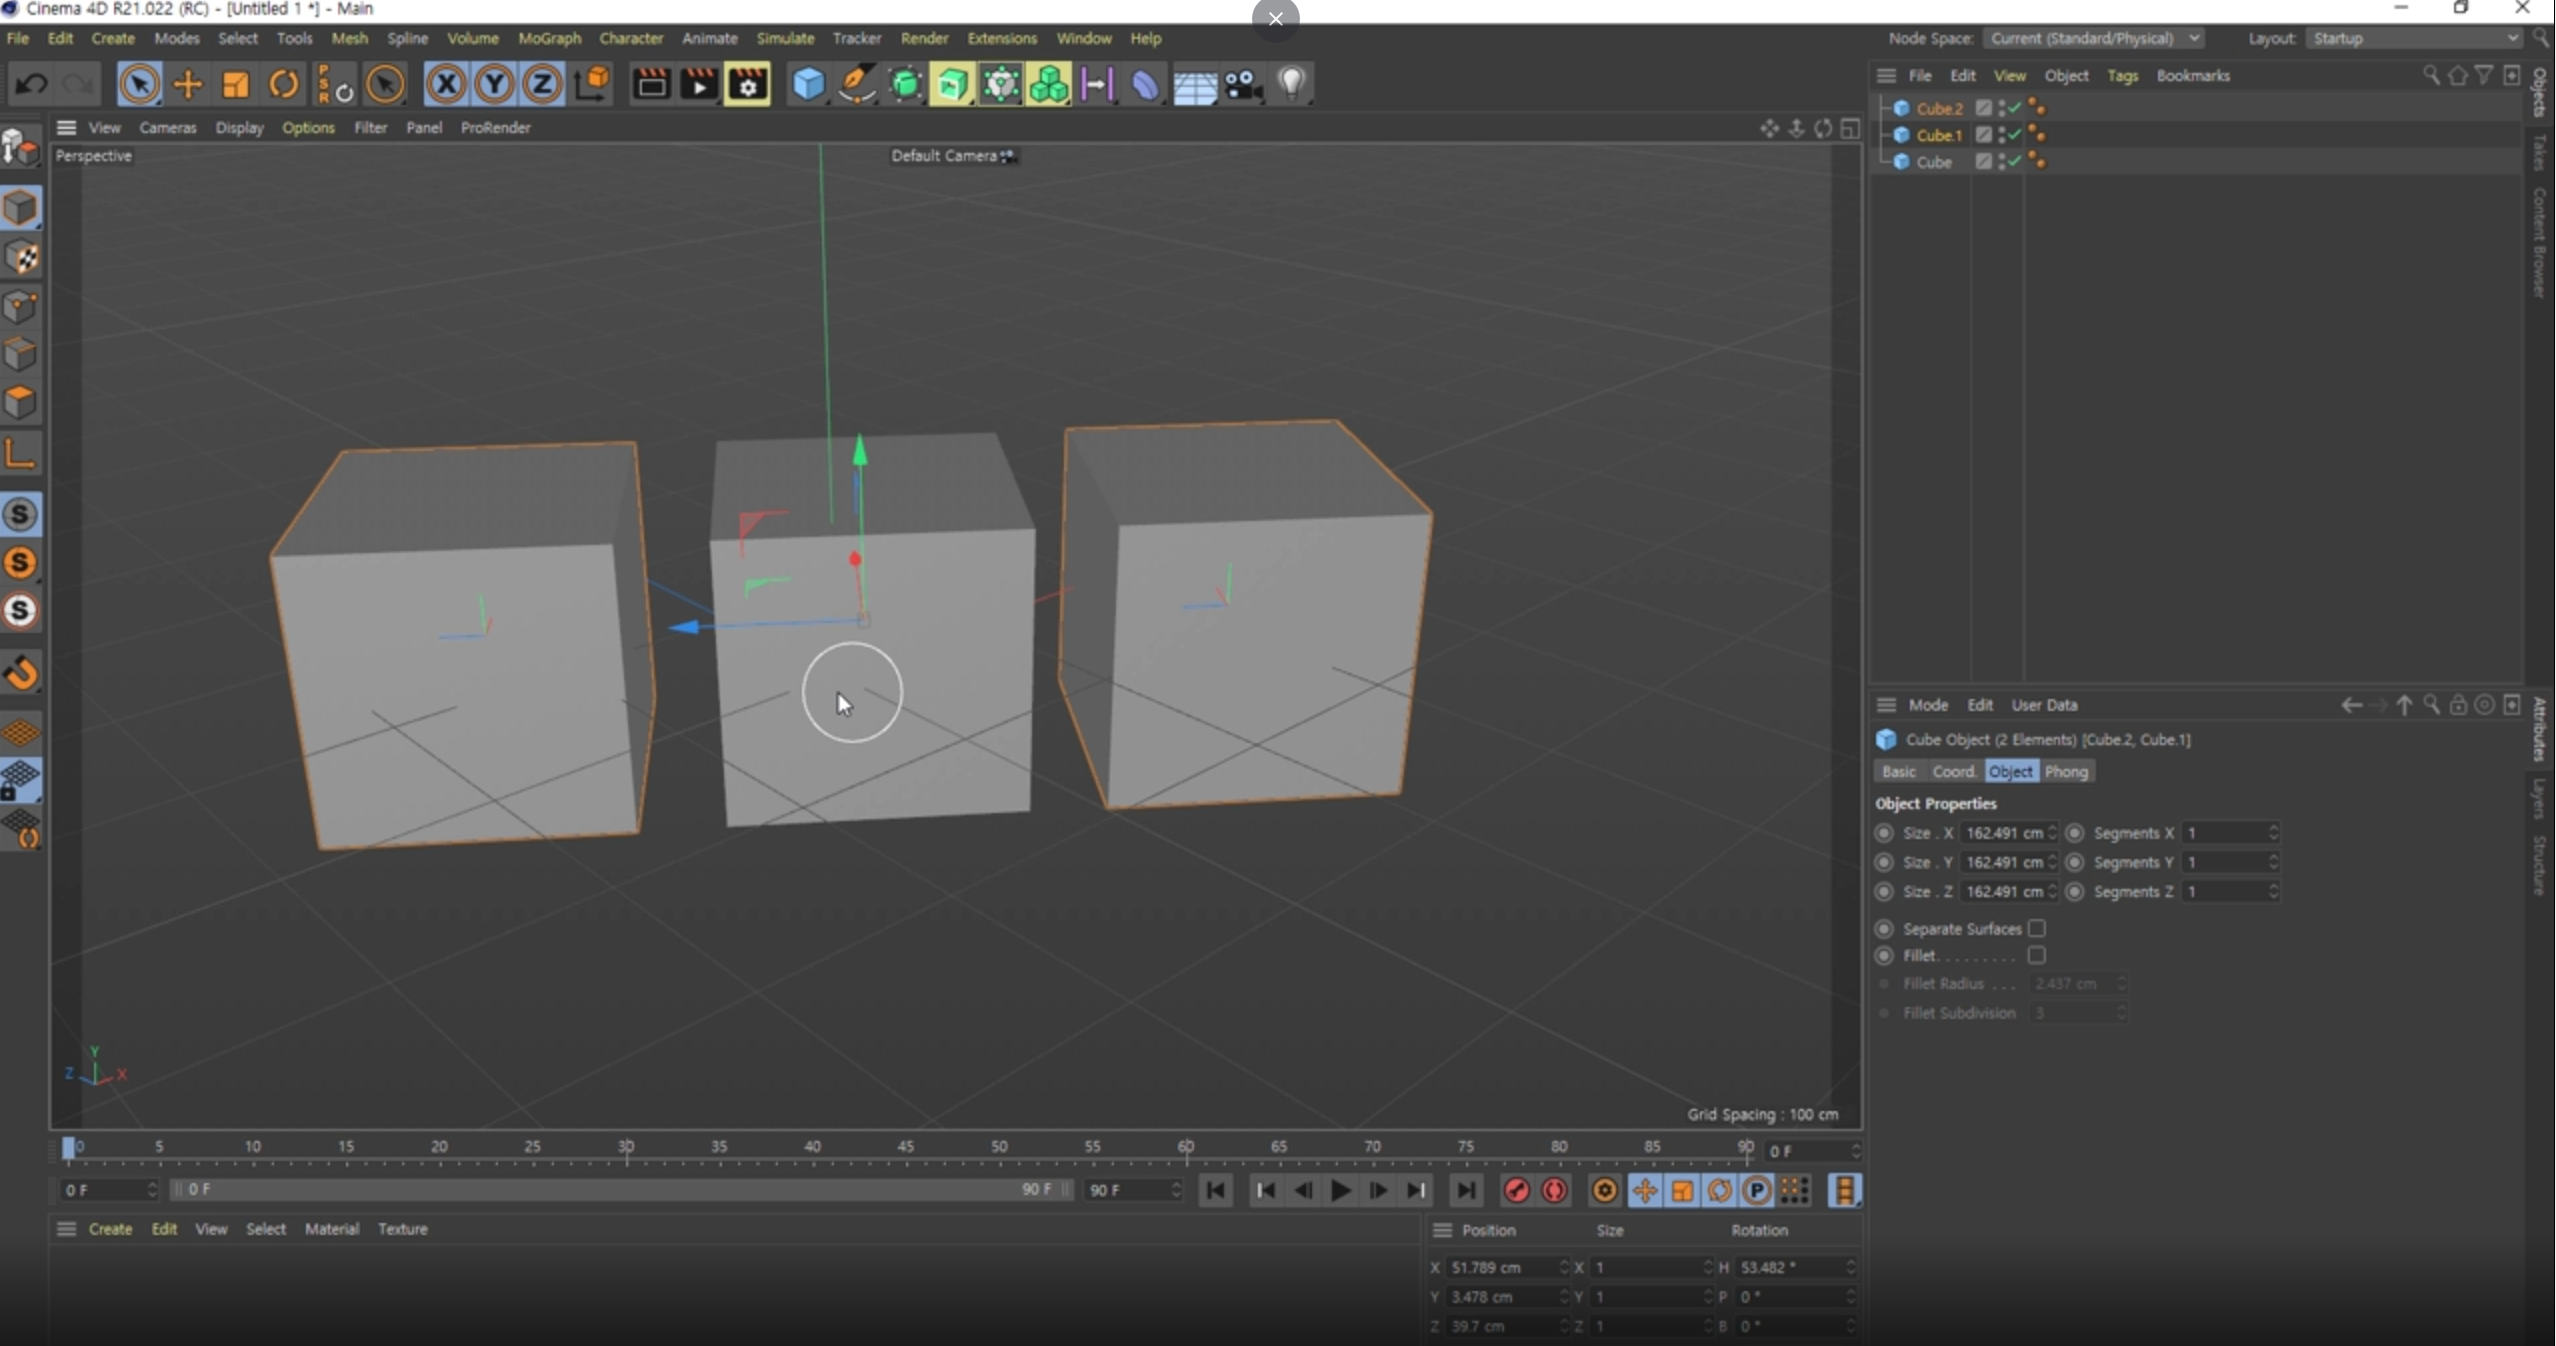The height and width of the screenshot is (1346, 2556).
Task: Open the Edit Render Settings icon
Action: (x=748, y=85)
